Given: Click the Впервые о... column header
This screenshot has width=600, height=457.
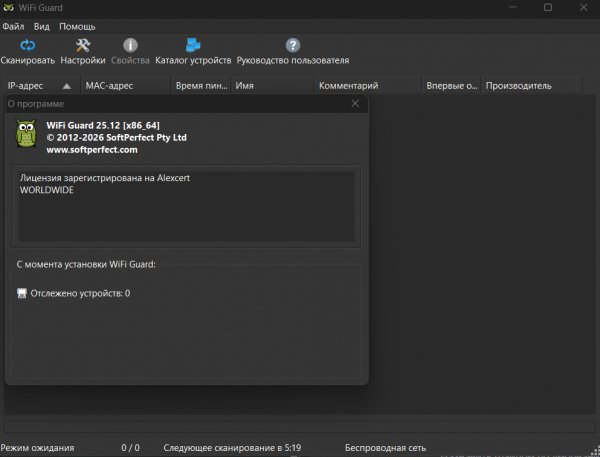Looking at the screenshot, I should 452,86.
